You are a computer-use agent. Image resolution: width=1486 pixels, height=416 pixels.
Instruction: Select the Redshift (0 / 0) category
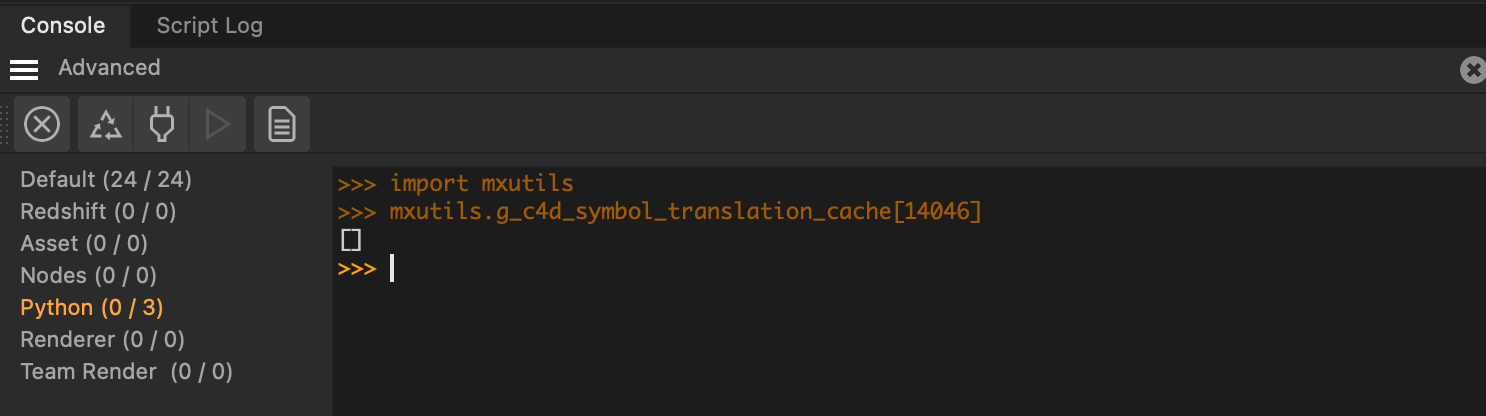pyautogui.click(x=98, y=212)
